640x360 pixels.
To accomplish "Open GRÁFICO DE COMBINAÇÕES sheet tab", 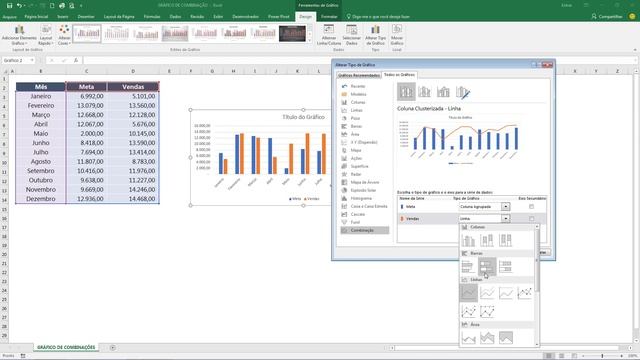I will coord(66,347).
